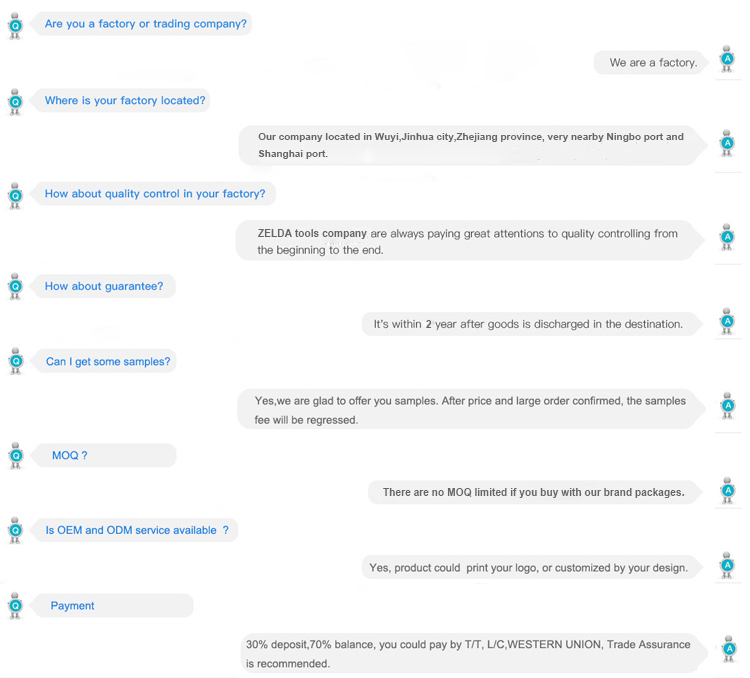This screenshot has height=678, width=750.
Task: Click the Q robot icon beside 'MOQ ?'
Action: pos(15,456)
